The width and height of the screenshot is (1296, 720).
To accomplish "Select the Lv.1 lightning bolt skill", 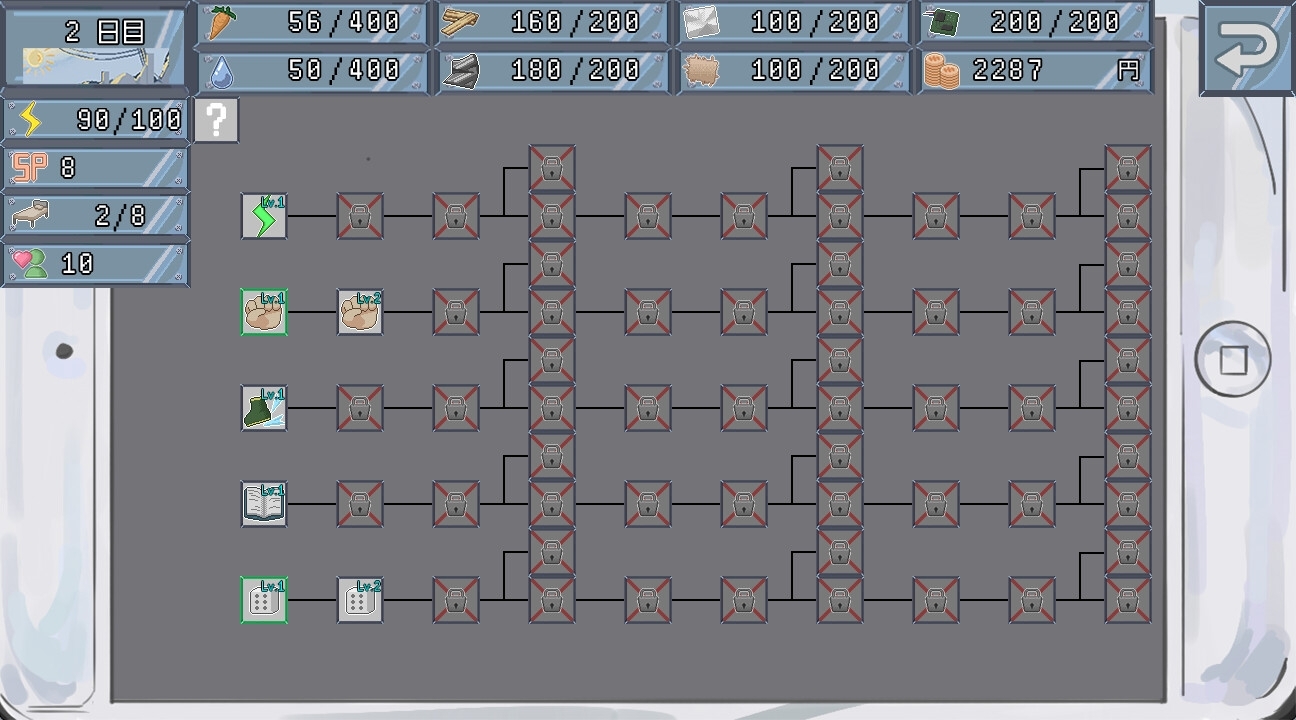I will 264,216.
